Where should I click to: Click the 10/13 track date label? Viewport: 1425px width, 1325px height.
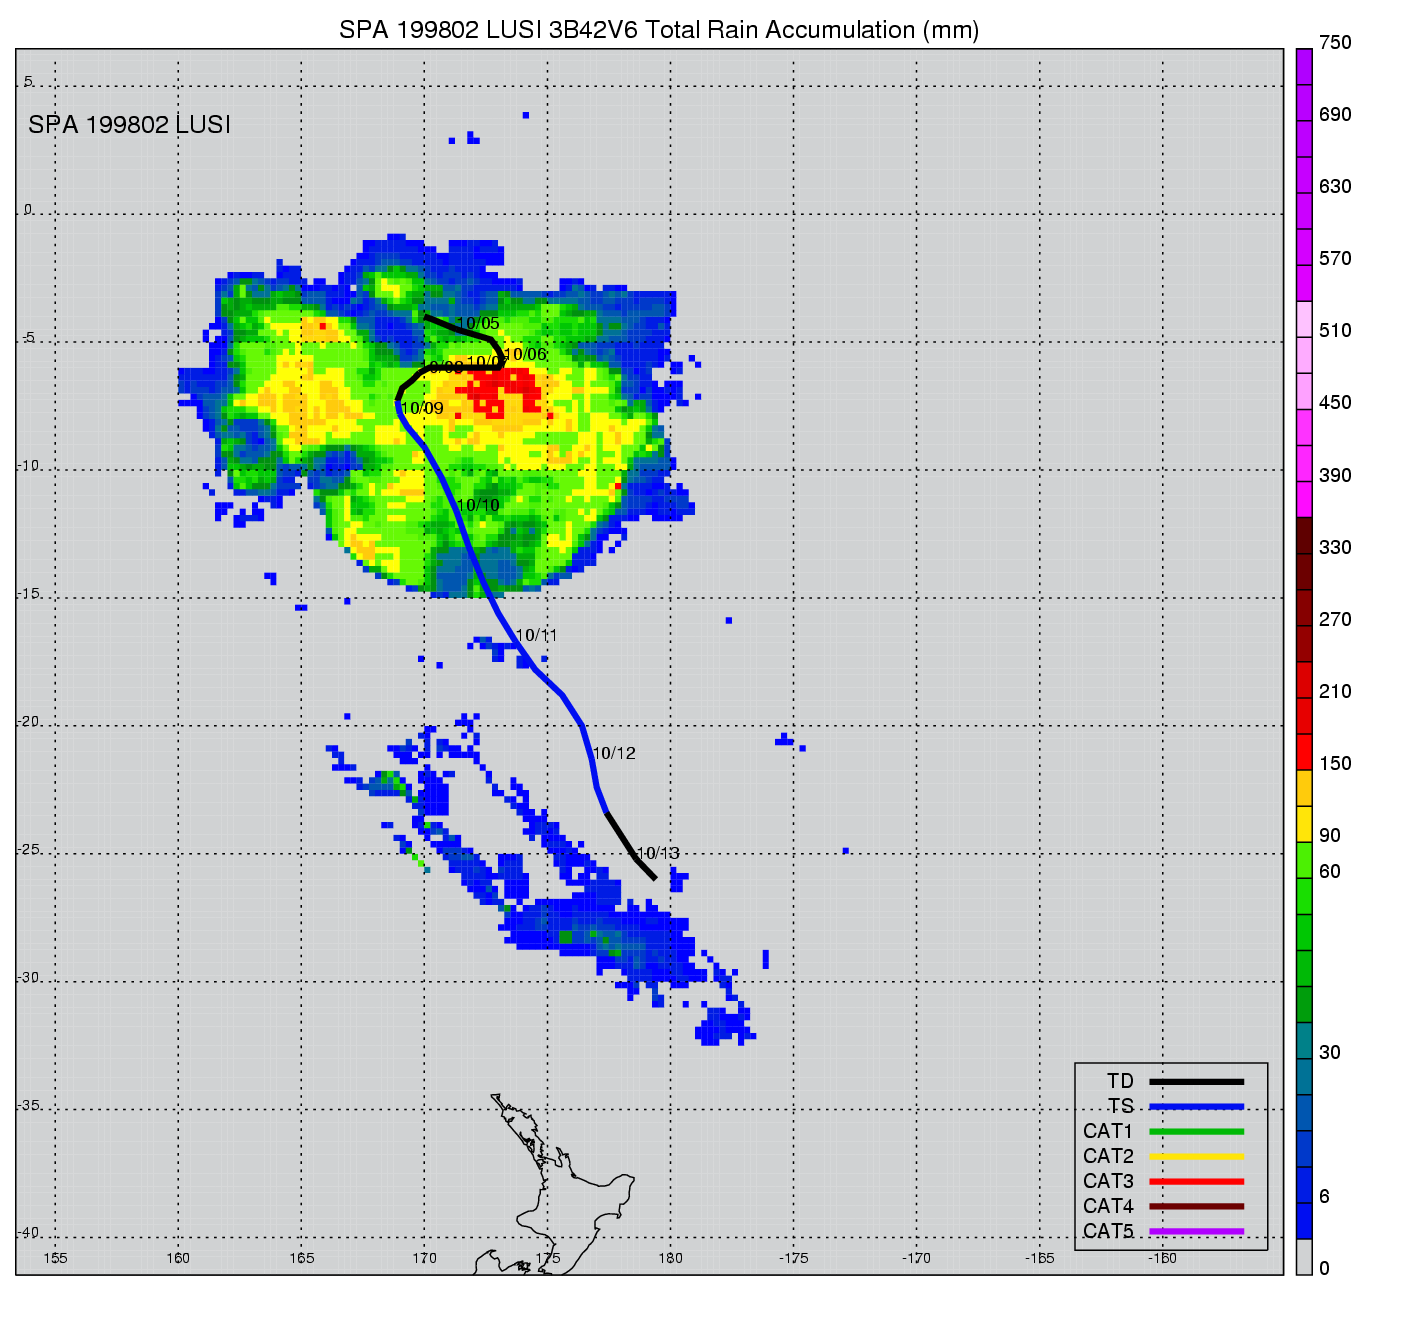tap(658, 853)
